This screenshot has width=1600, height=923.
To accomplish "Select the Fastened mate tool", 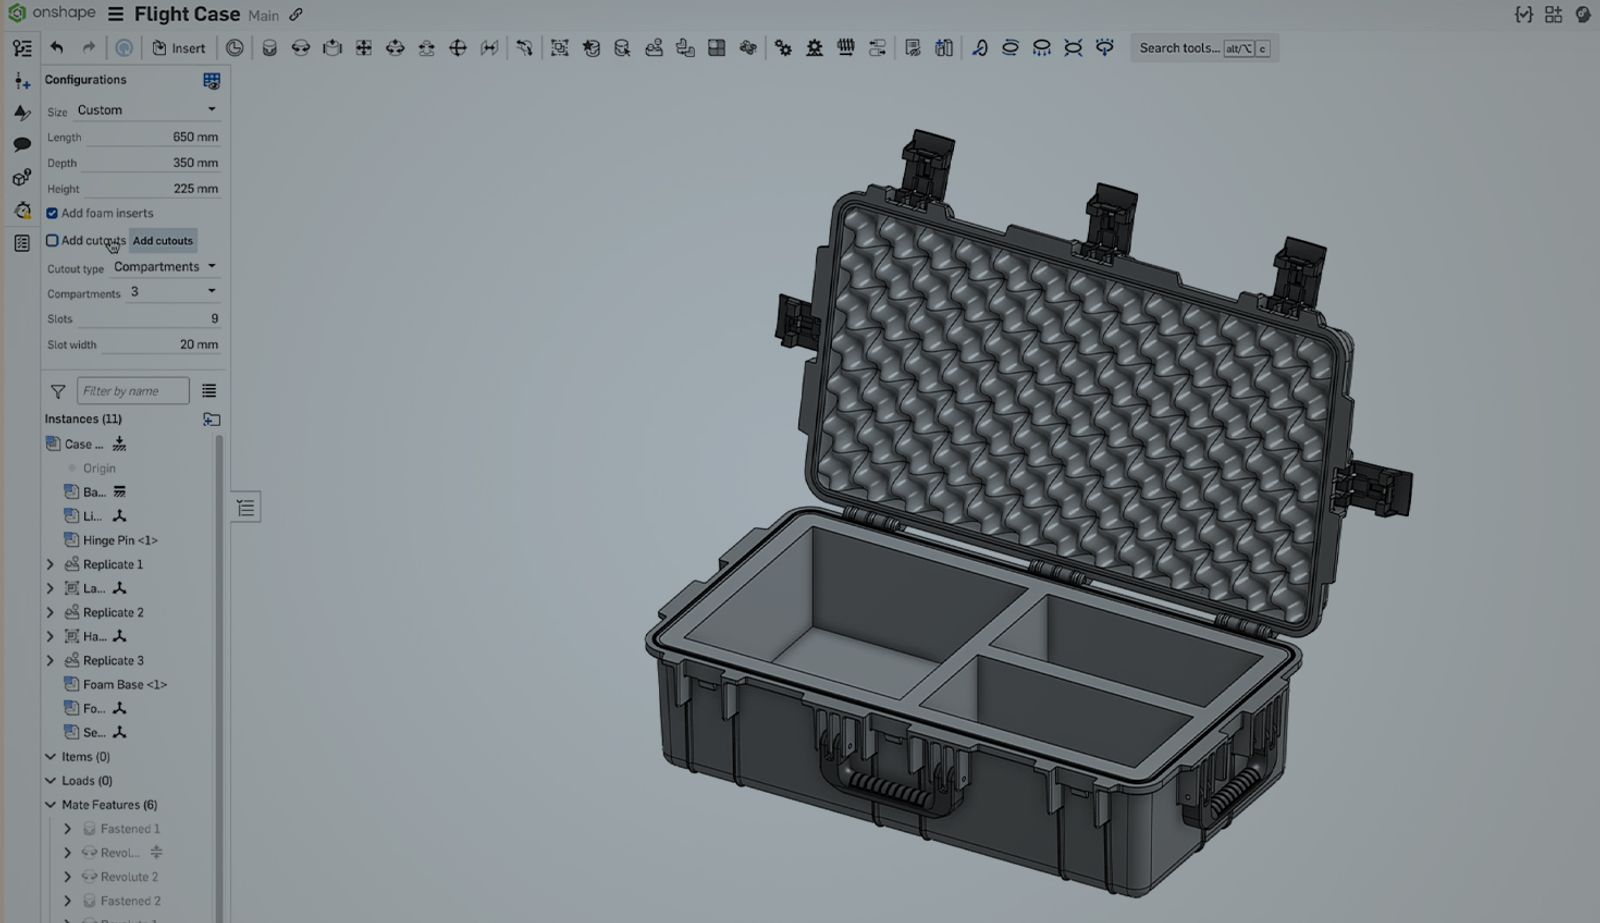I will [269, 48].
